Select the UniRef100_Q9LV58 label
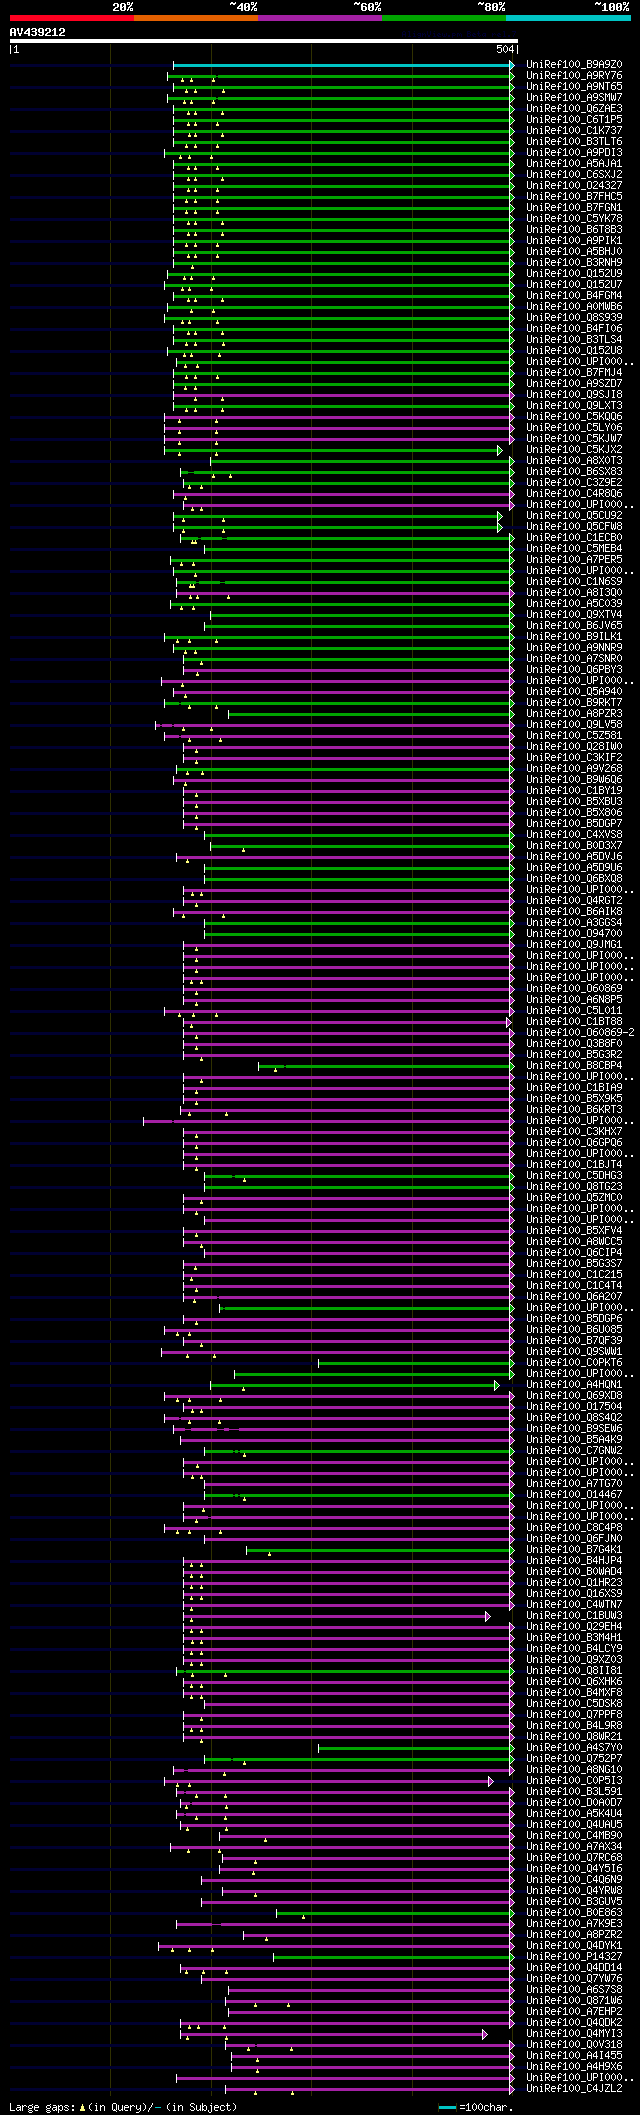This screenshot has height=2115, width=640. coord(574,725)
